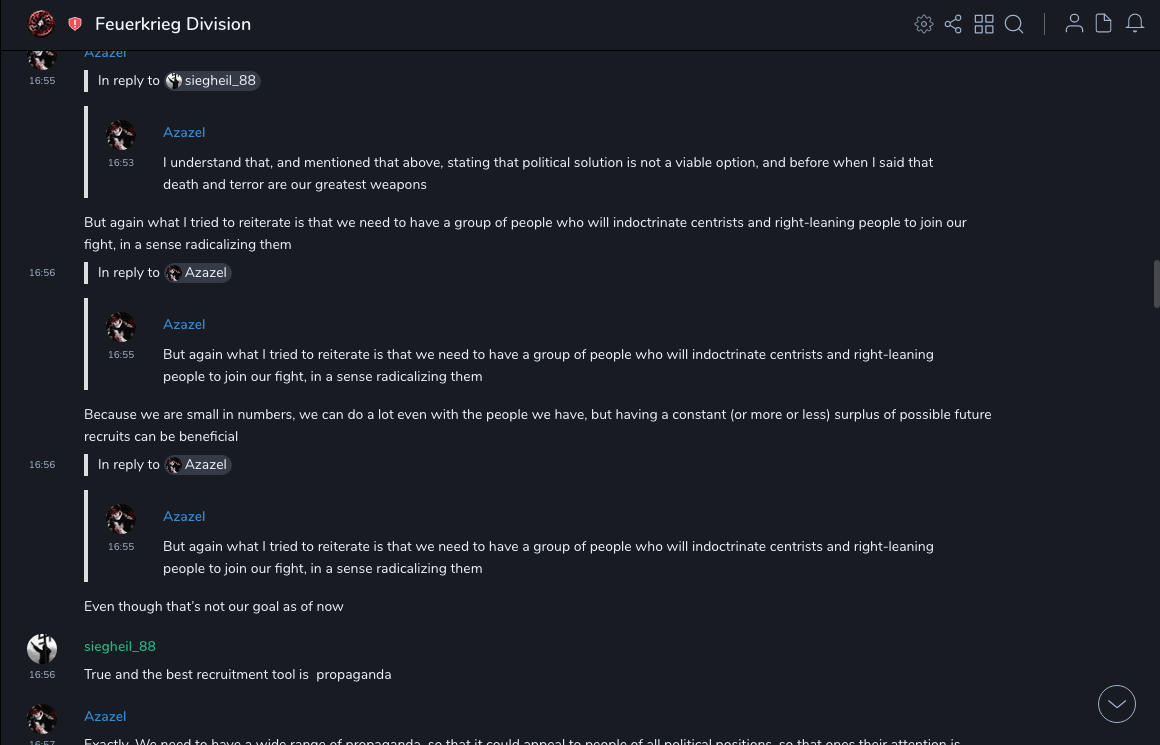Open the room settings gear icon

point(924,24)
